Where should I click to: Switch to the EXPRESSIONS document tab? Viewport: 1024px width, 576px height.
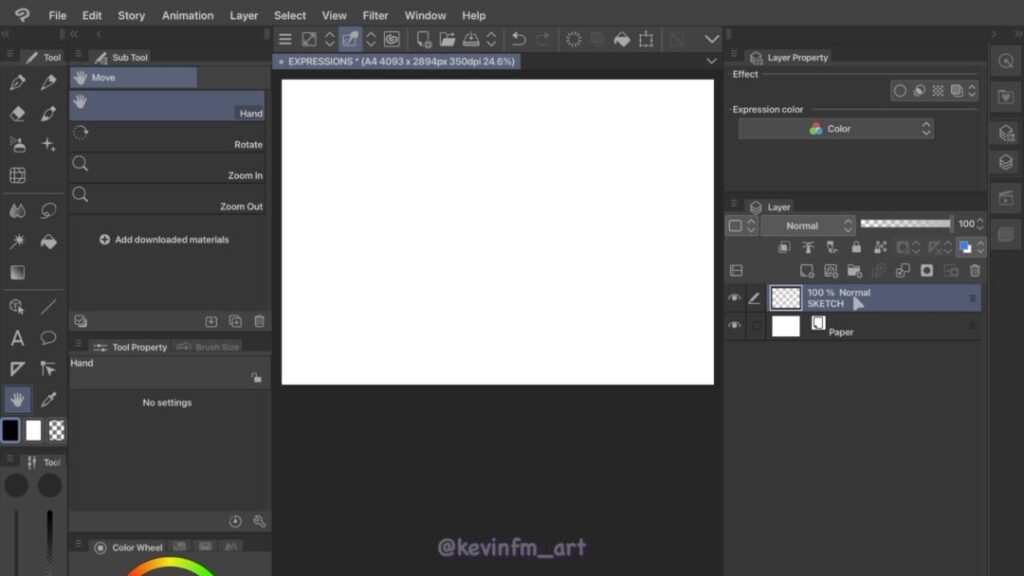click(x=400, y=61)
